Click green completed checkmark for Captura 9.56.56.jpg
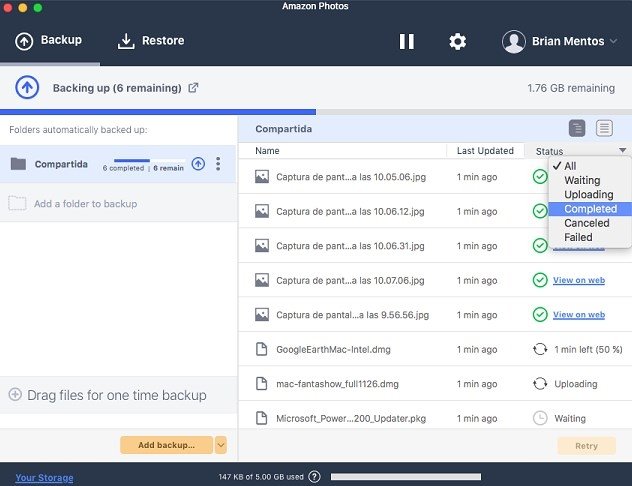 (540, 314)
